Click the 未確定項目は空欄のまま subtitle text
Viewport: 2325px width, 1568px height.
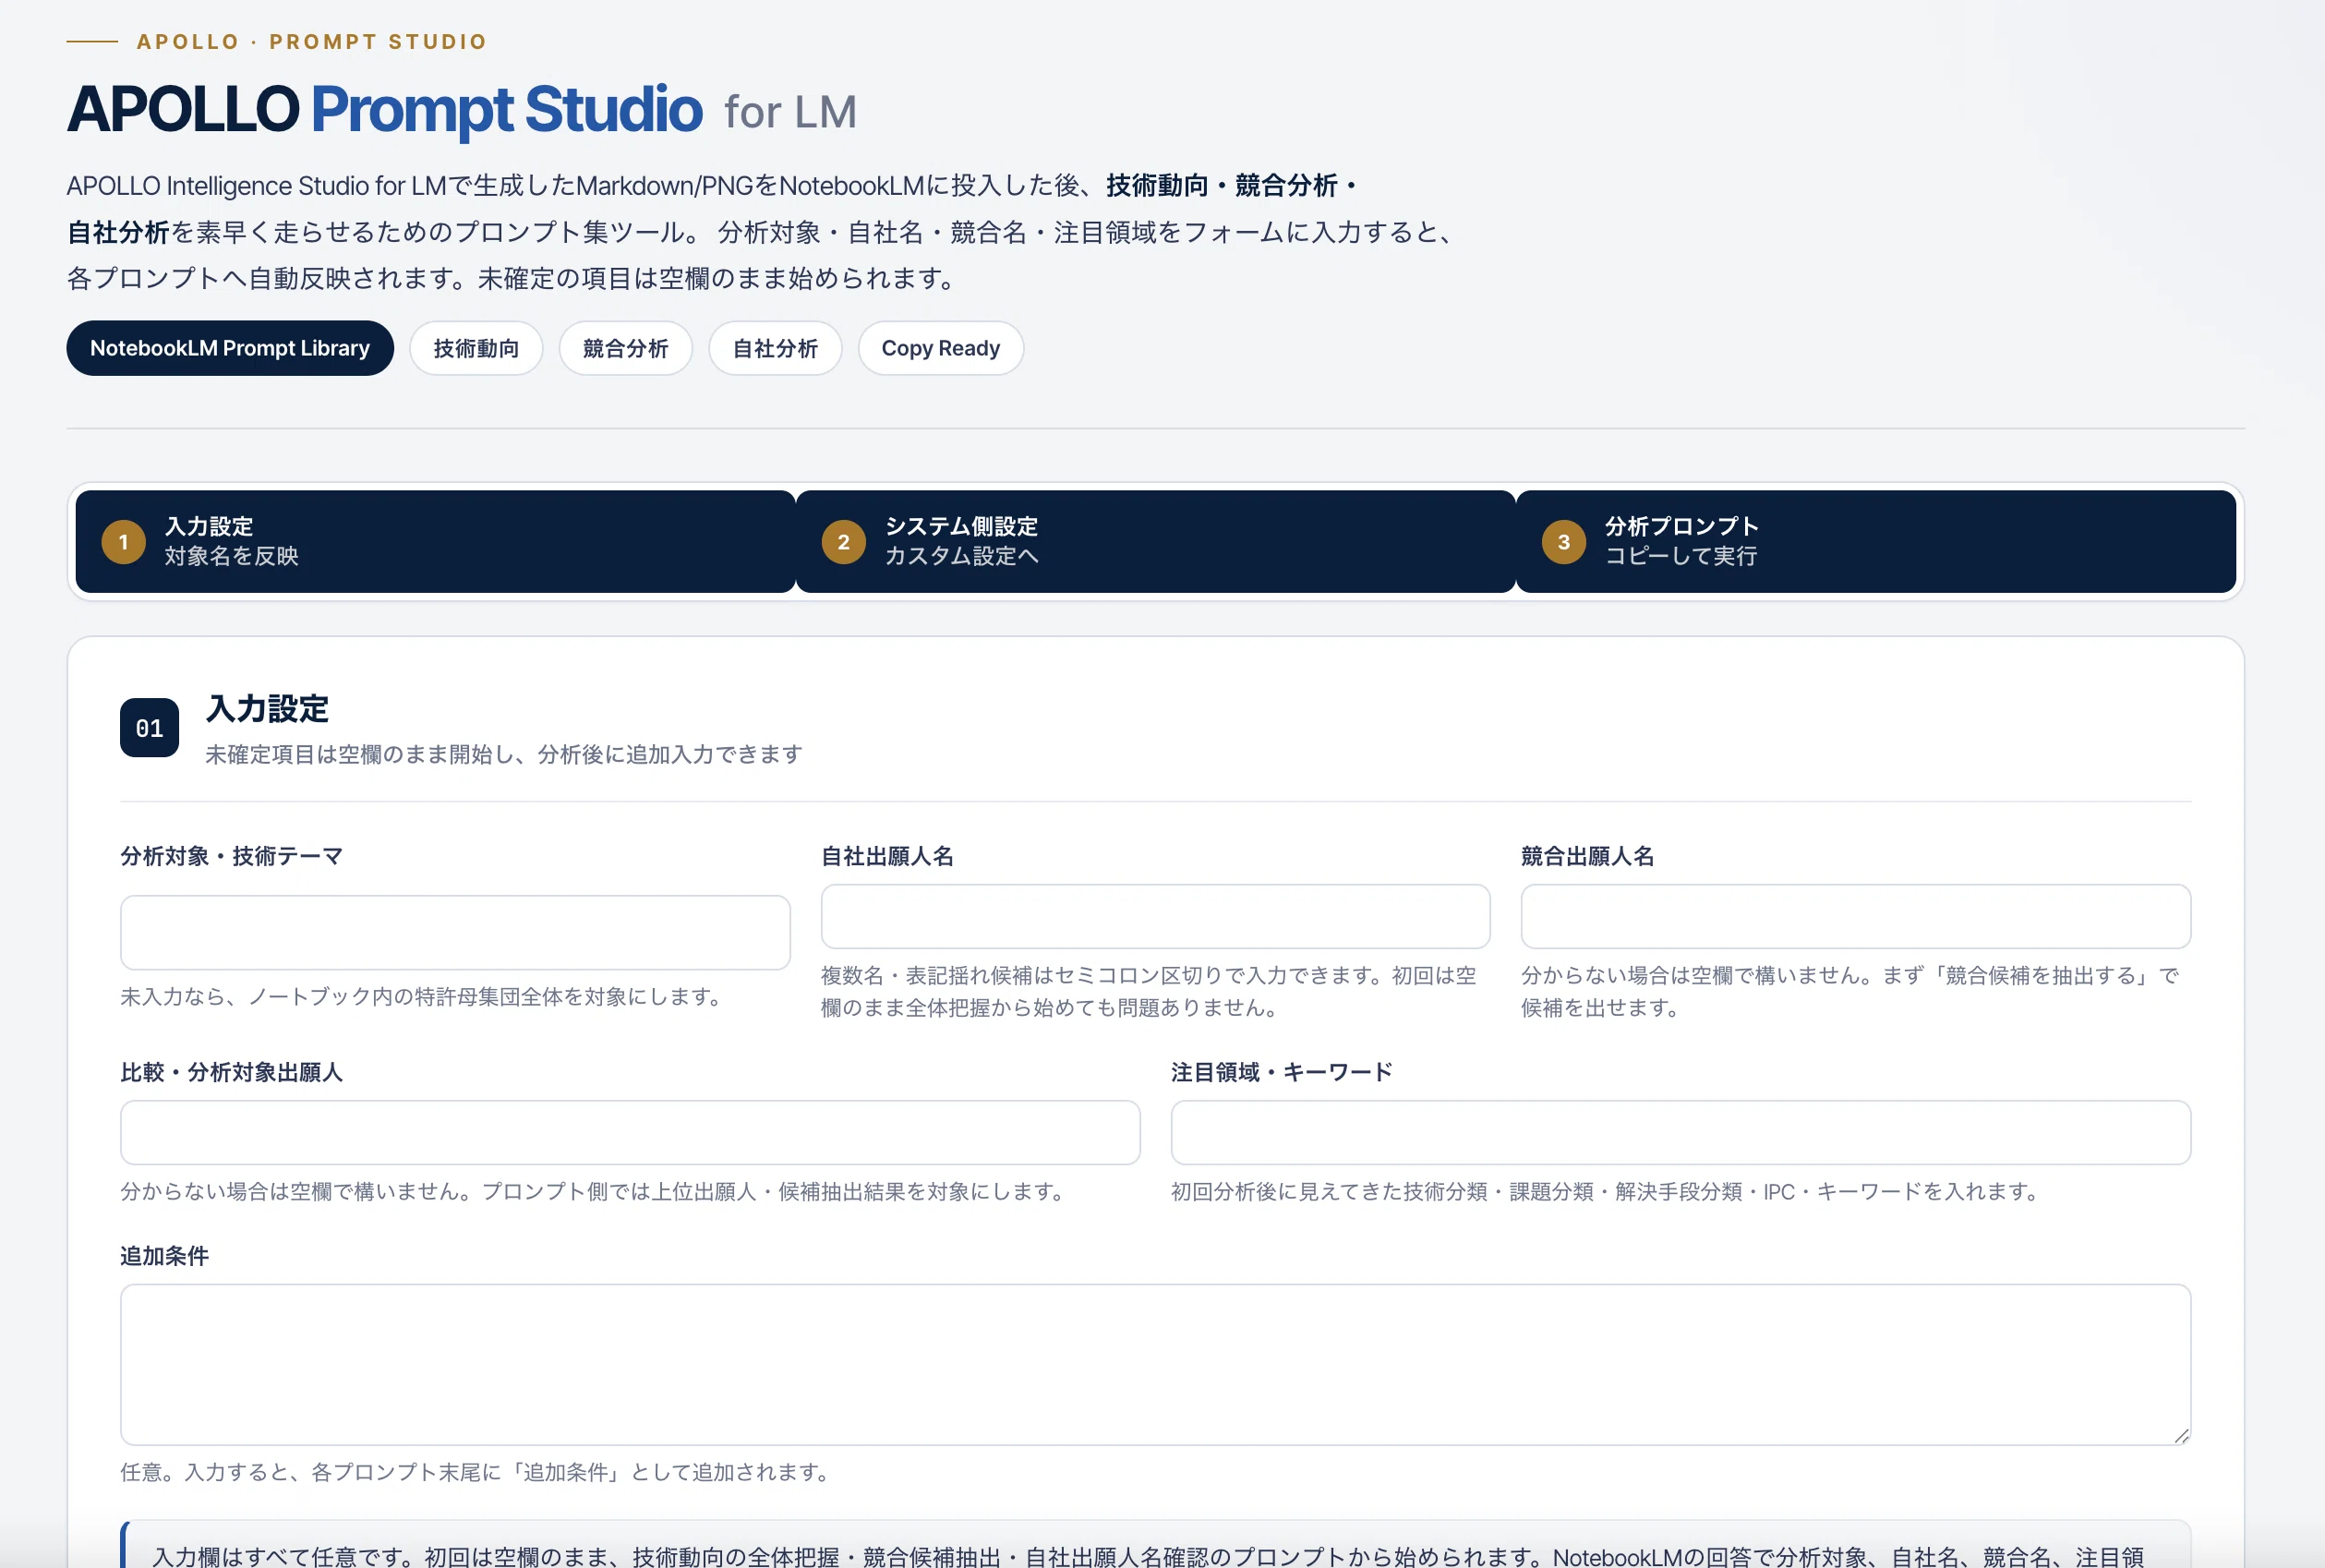pos(504,754)
